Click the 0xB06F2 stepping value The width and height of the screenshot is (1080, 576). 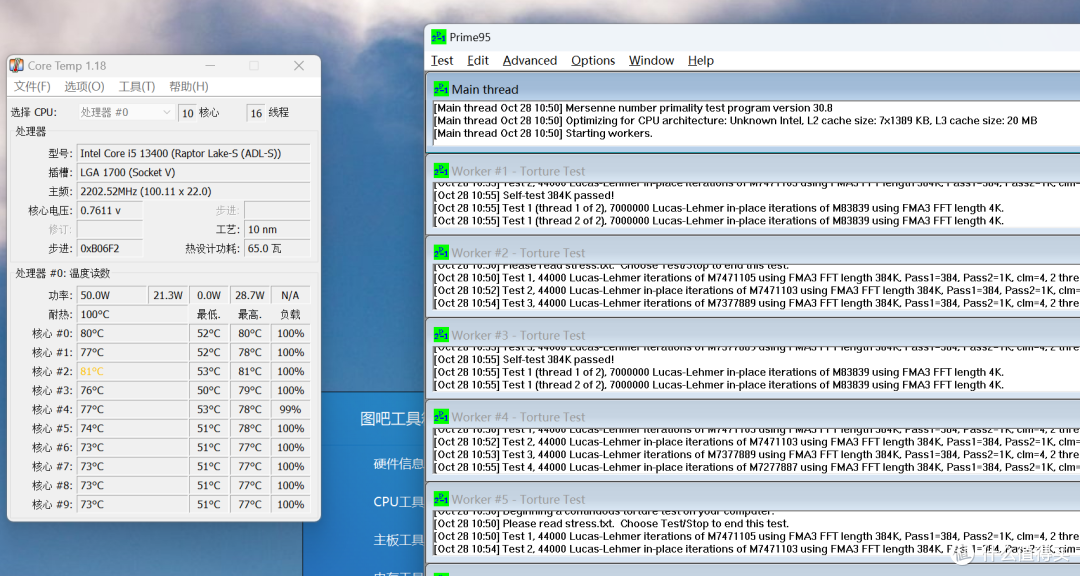tap(110, 249)
